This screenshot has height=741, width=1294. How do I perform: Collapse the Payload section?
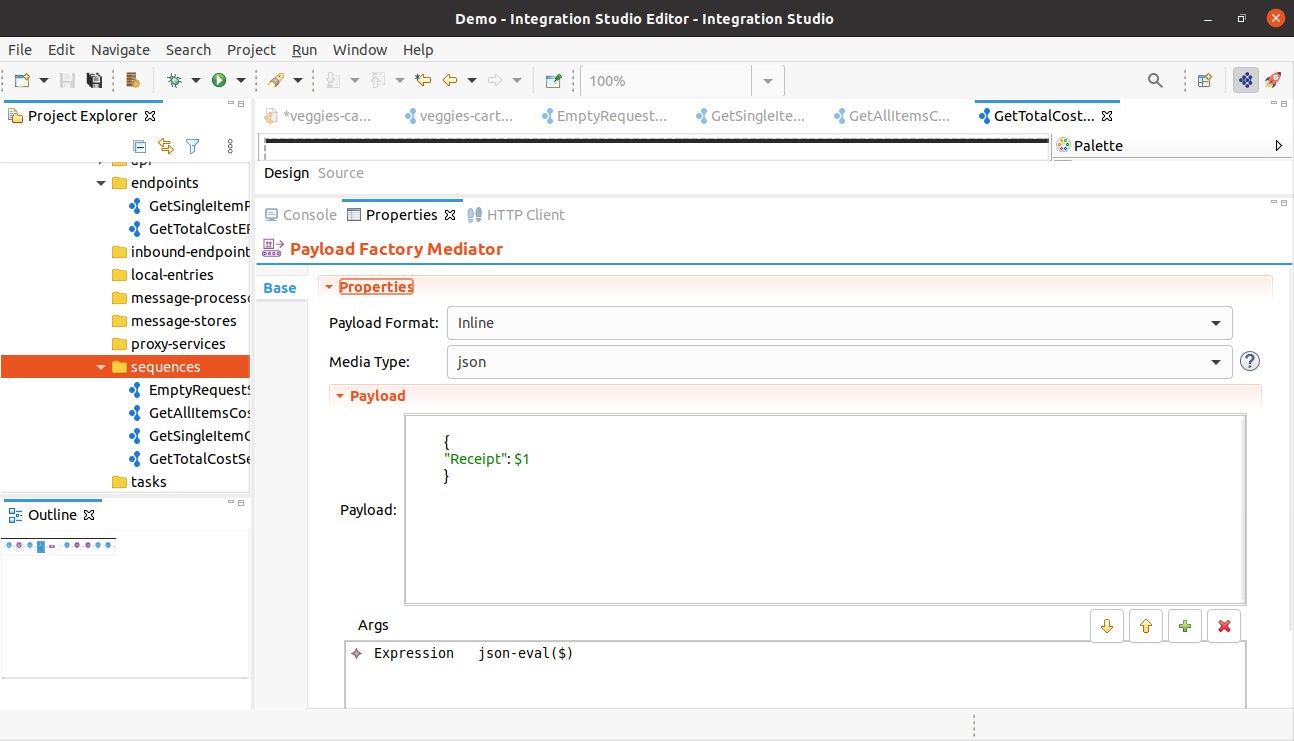click(340, 396)
